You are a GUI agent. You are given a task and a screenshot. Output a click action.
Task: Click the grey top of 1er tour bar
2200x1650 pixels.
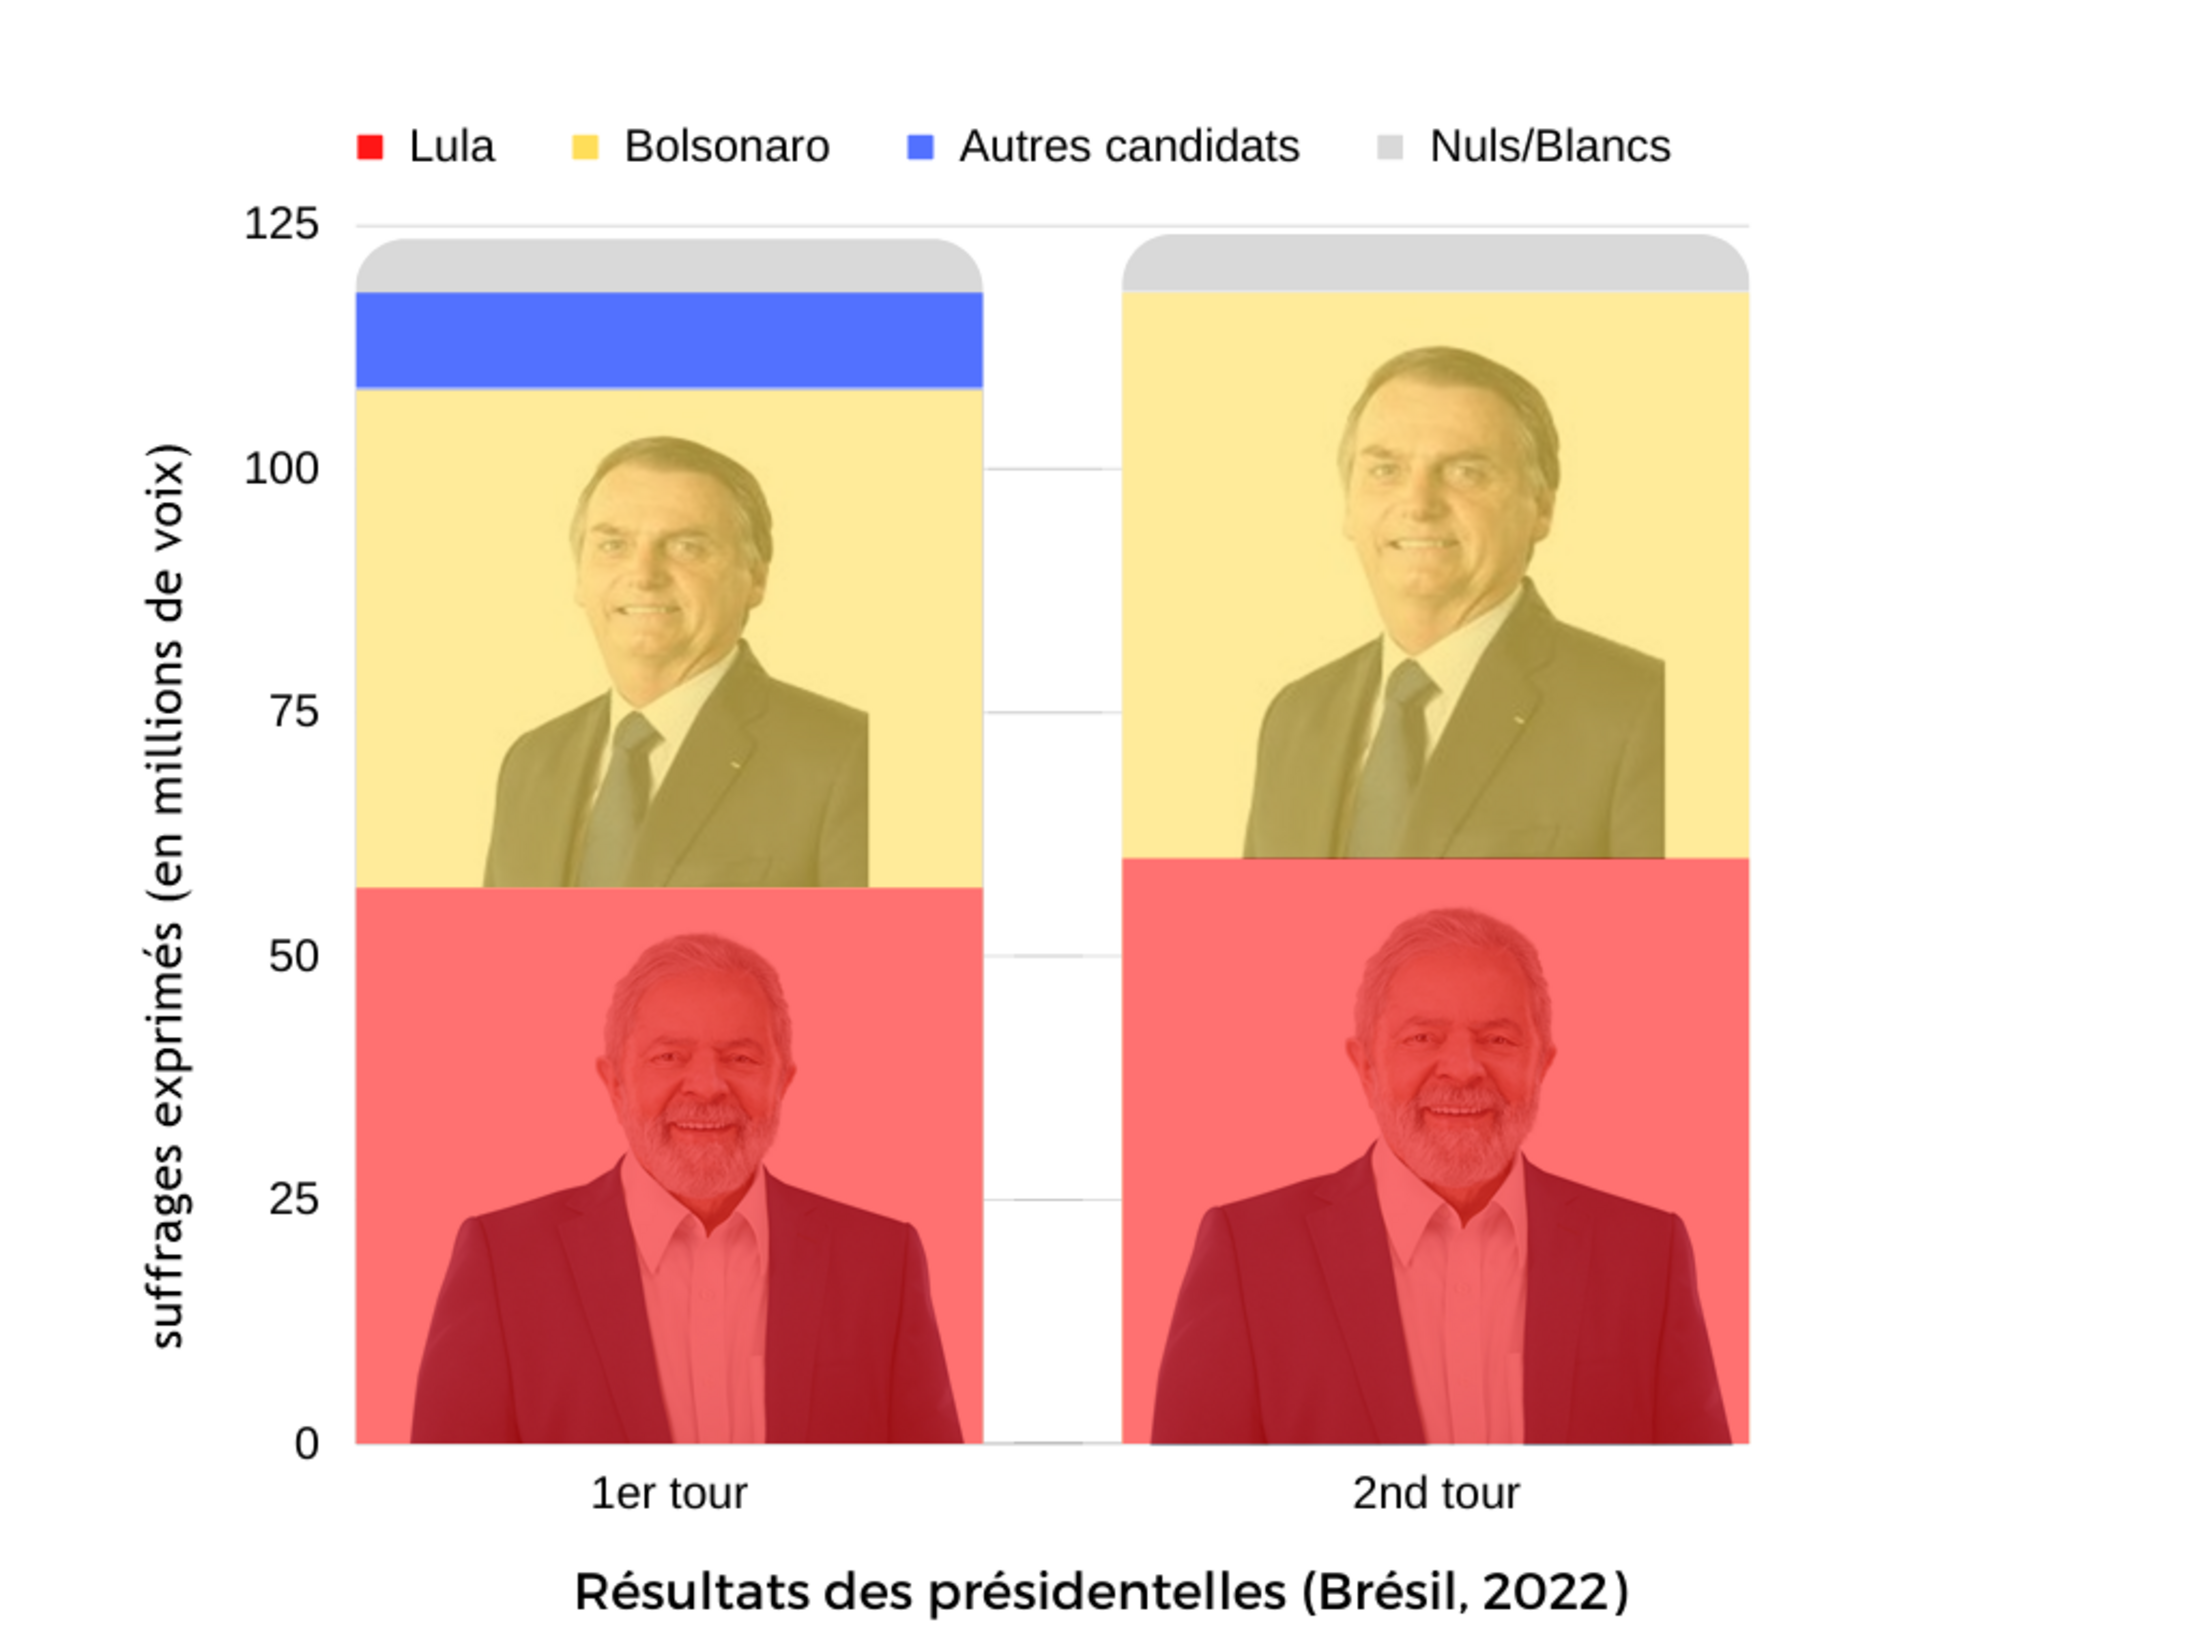pos(669,266)
